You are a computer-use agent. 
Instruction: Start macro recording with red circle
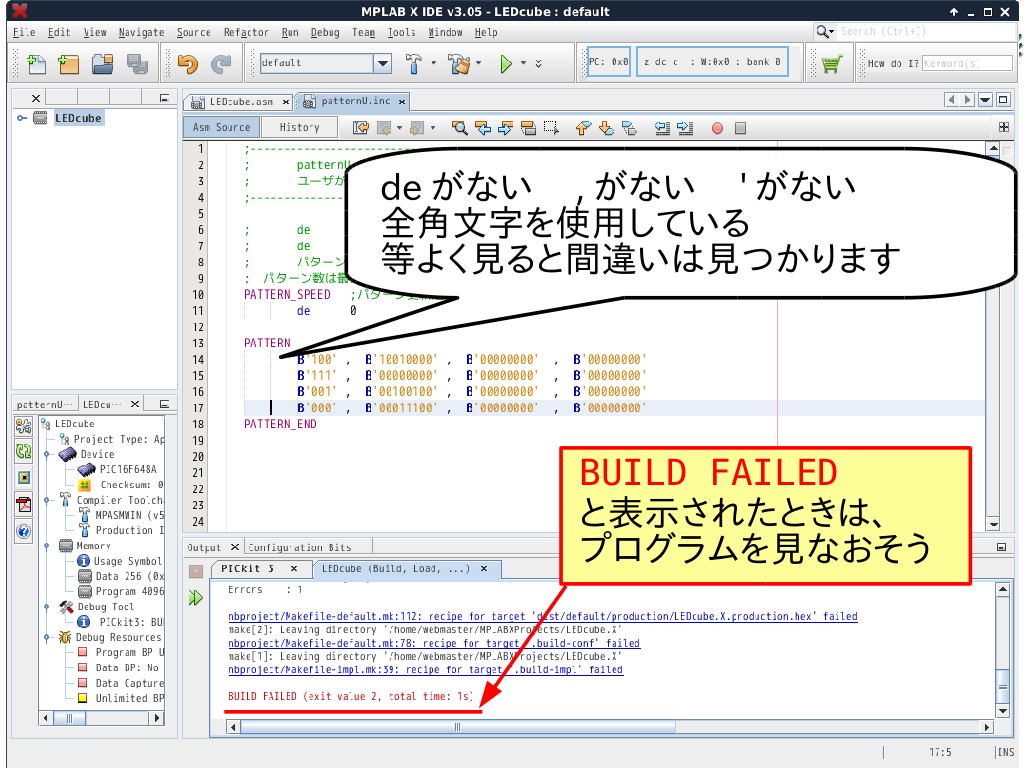717,128
